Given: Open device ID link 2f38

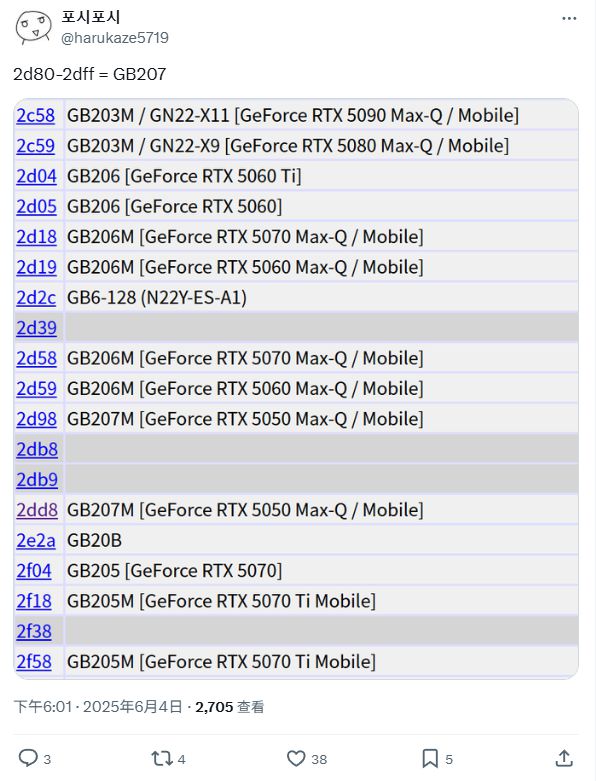Looking at the screenshot, I should (34, 632).
